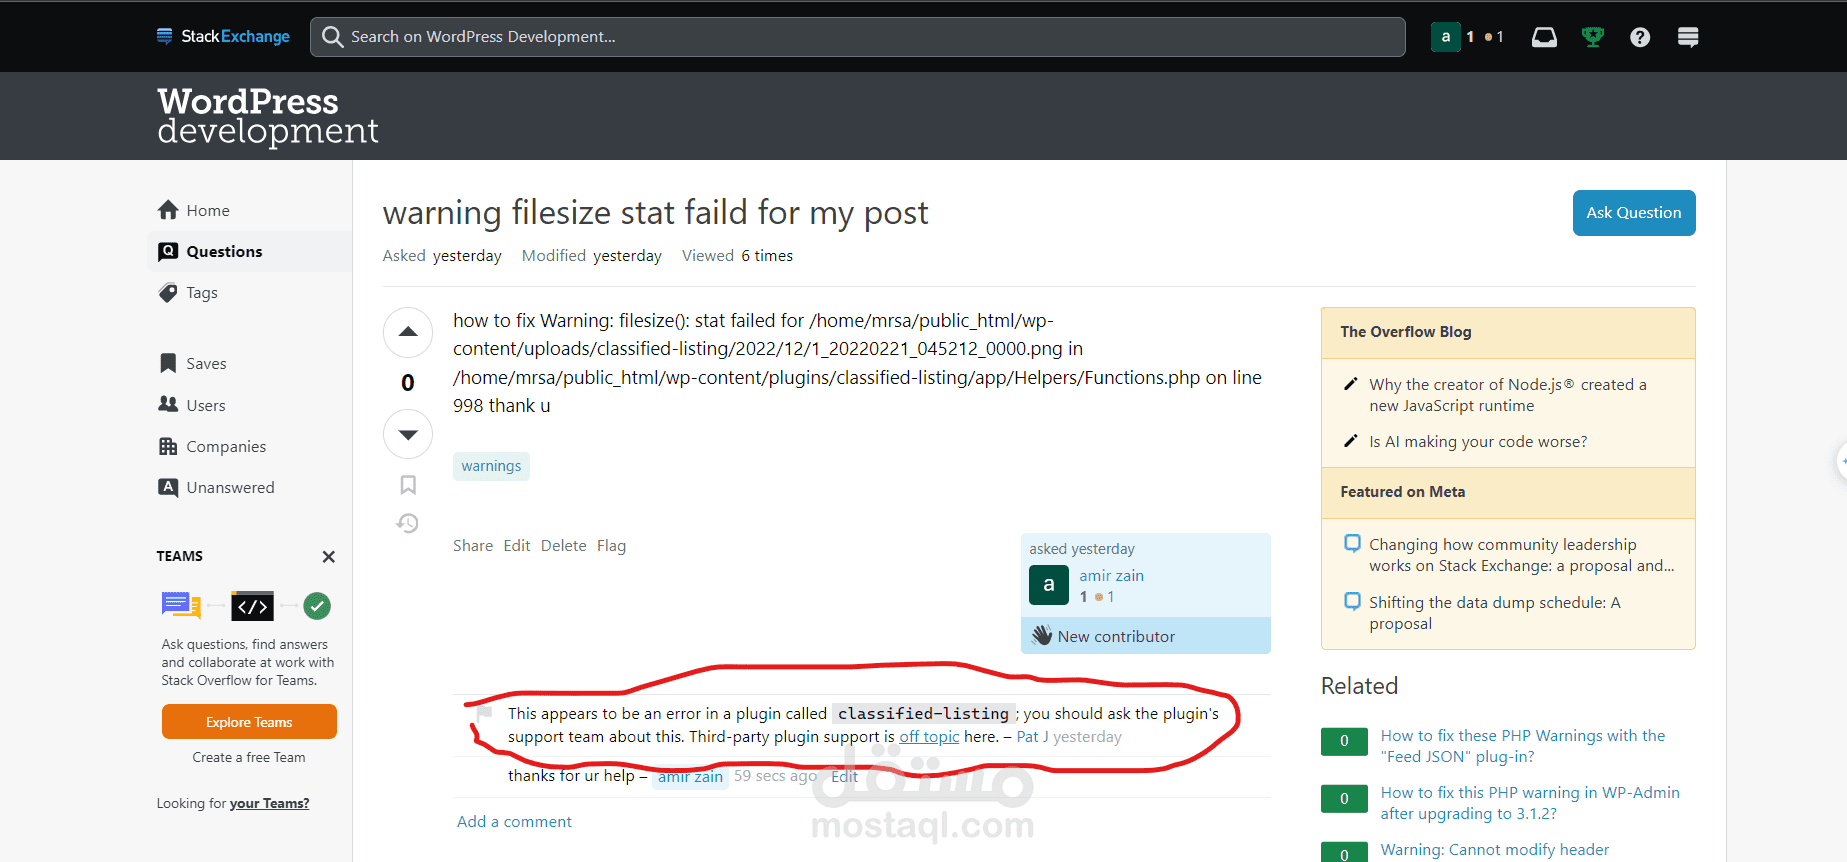Click the Explore Teams button
The width and height of the screenshot is (1847, 862).
tap(249, 722)
